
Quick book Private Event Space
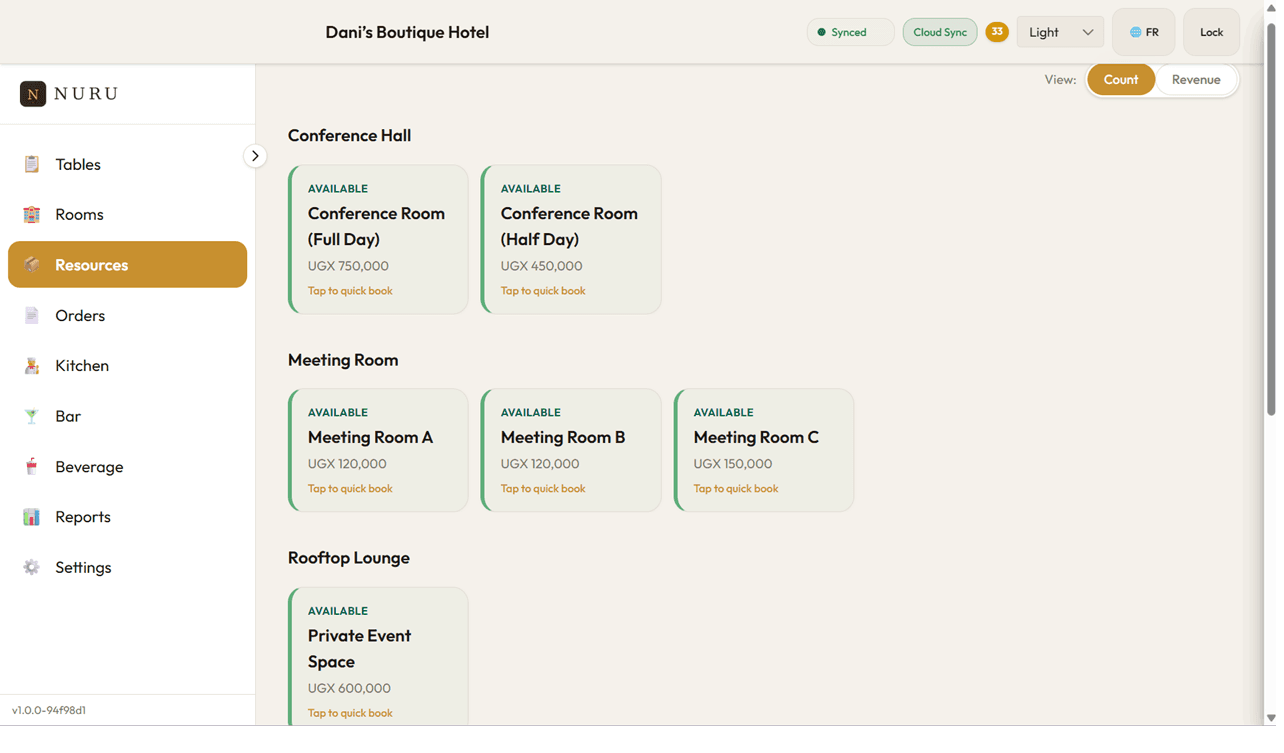click(x=378, y=658)
